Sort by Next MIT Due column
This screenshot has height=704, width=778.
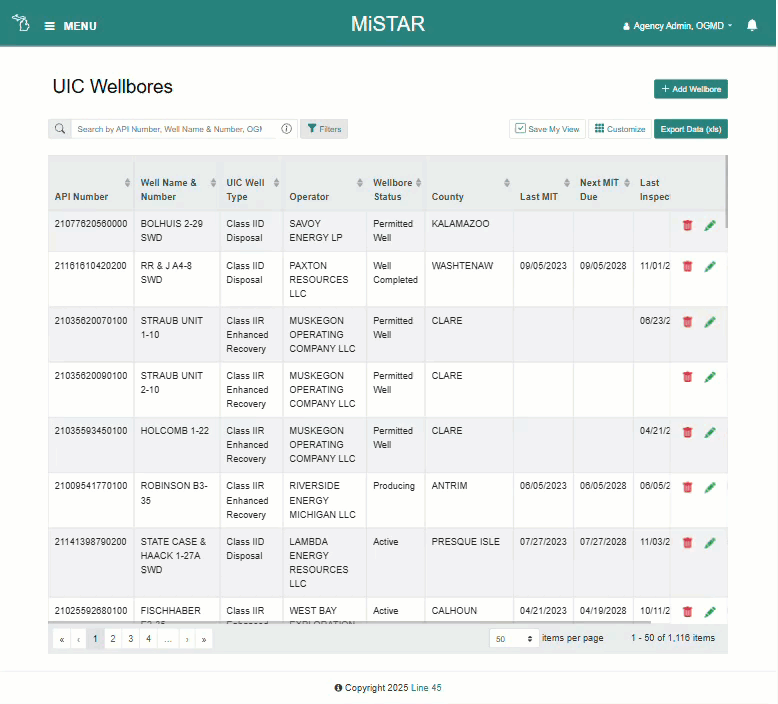[627, 183]
